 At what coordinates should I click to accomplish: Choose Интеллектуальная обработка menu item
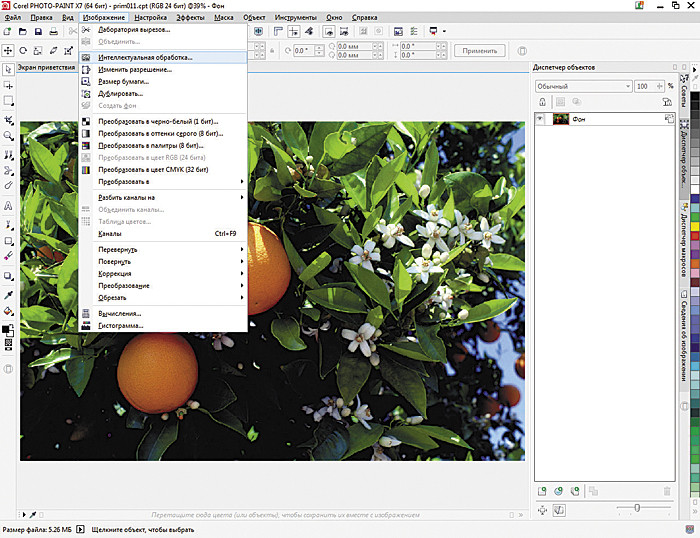145,57
